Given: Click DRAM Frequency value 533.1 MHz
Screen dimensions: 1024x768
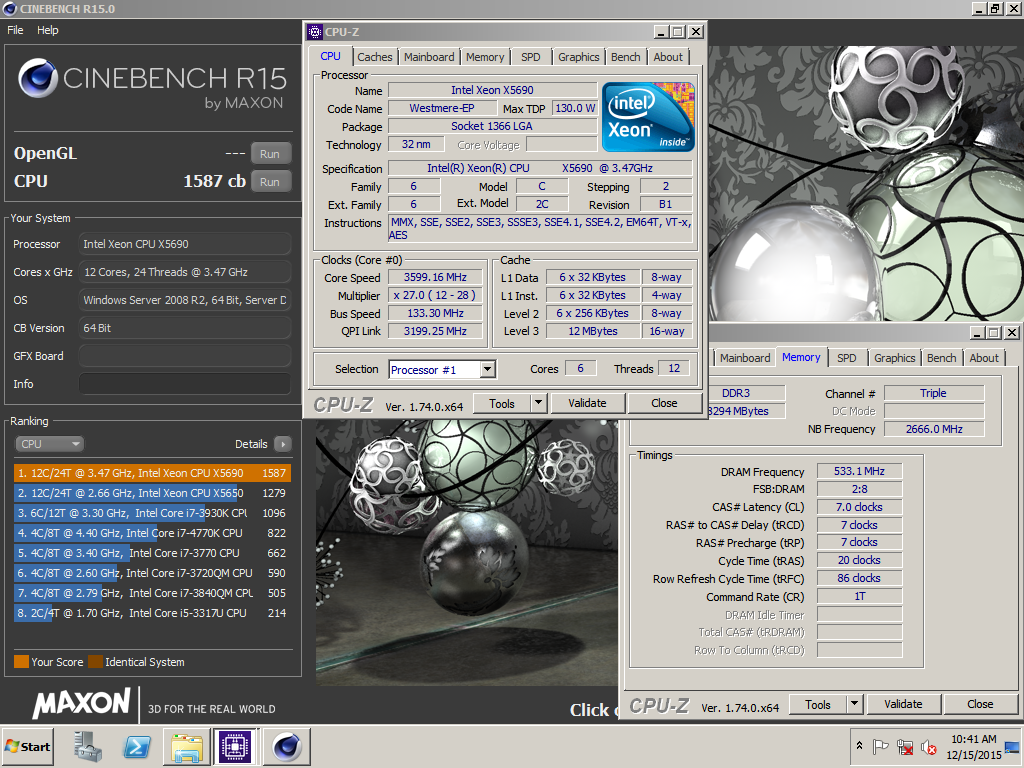Looking at the screenshot, I should [x=859, y=471].
